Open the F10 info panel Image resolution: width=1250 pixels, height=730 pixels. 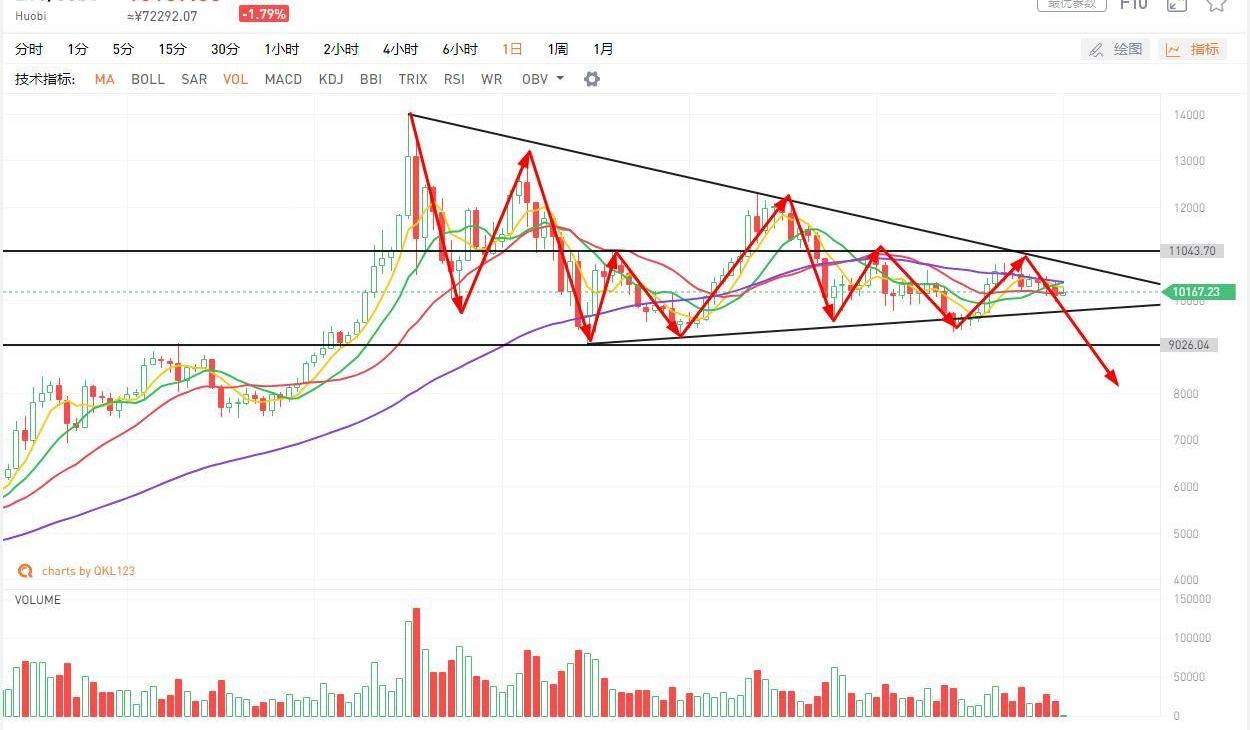[x=1133, y=4]
